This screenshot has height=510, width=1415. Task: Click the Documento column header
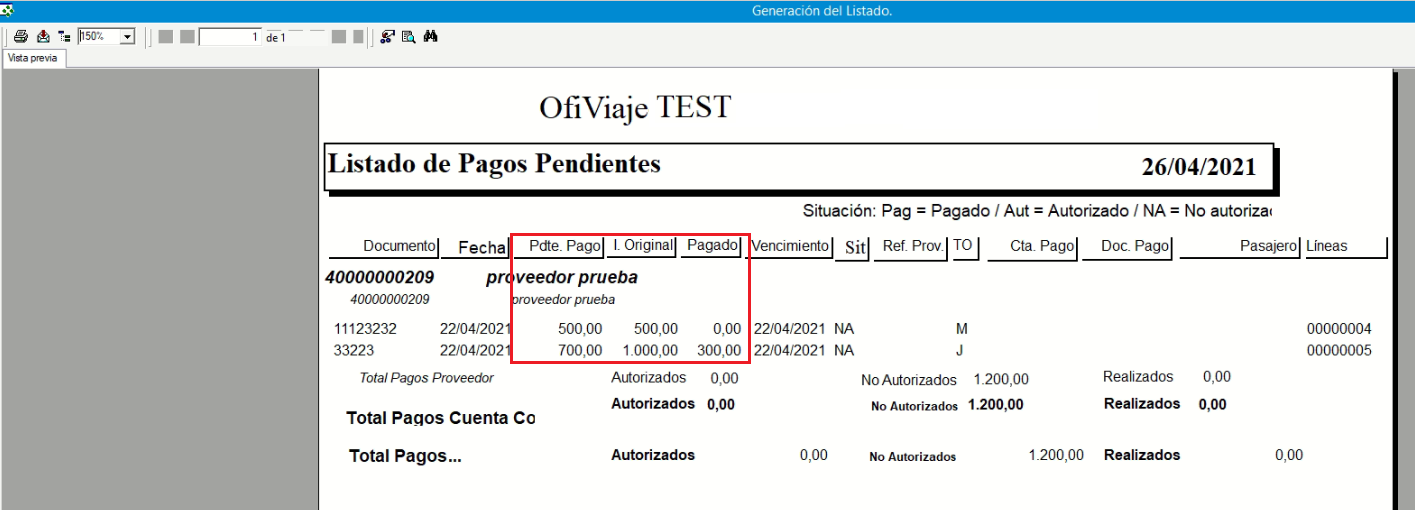[x=400, y=246]
